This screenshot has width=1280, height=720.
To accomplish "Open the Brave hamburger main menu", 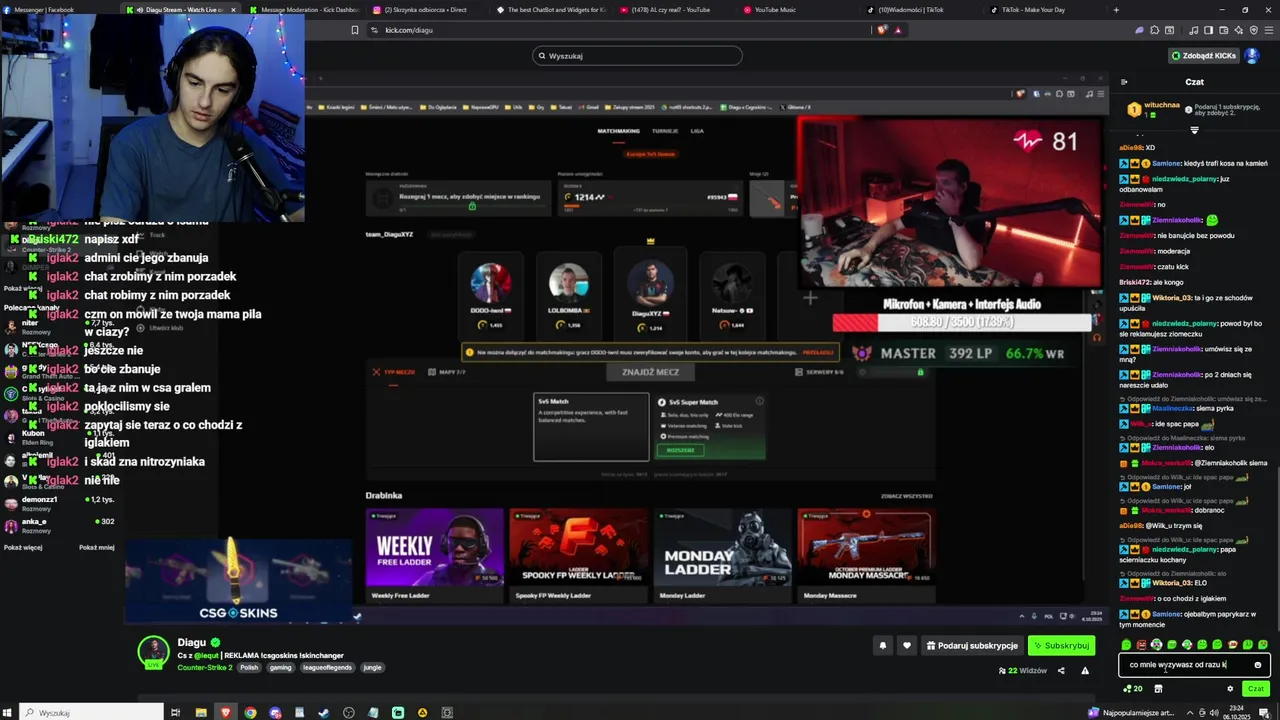I will point(1269,30).
